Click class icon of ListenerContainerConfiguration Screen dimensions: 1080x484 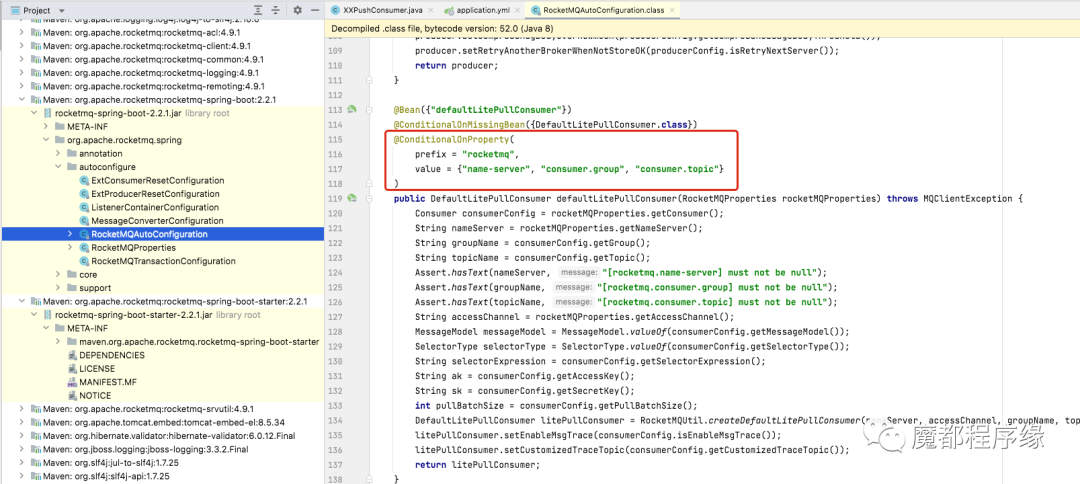[x=85, y=207]
